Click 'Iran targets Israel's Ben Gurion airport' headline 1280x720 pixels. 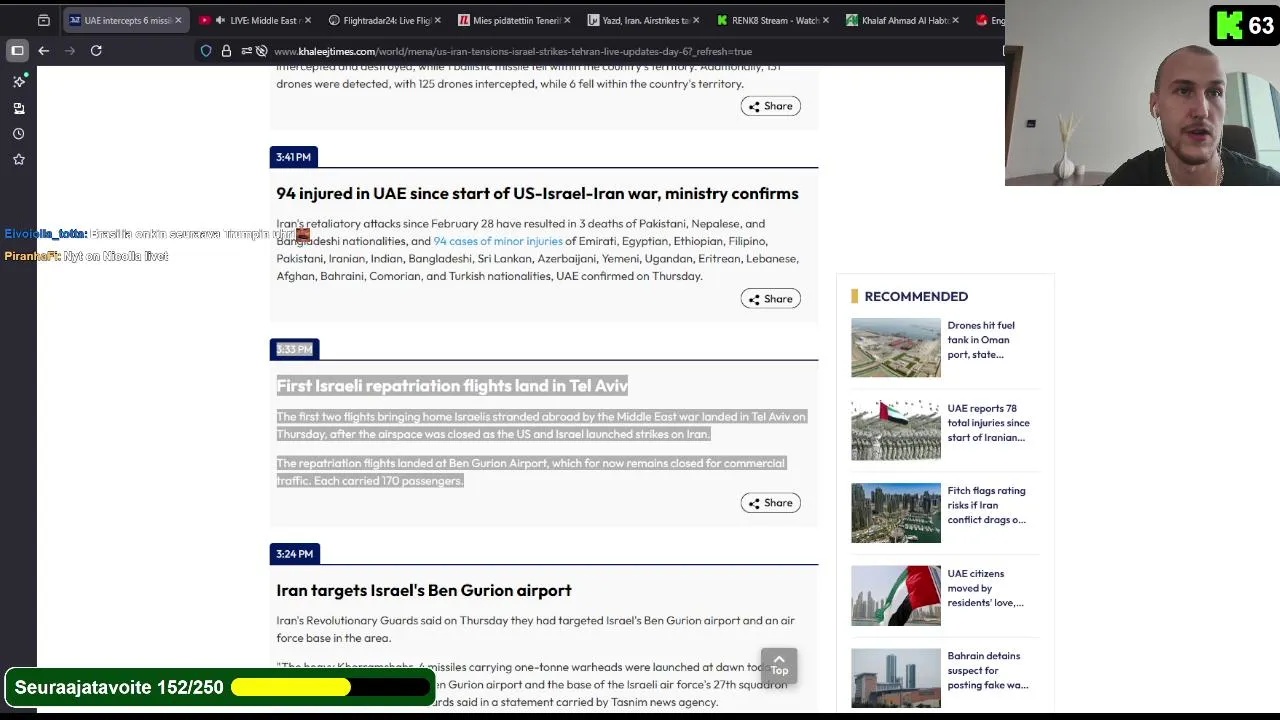pos(424,590)
